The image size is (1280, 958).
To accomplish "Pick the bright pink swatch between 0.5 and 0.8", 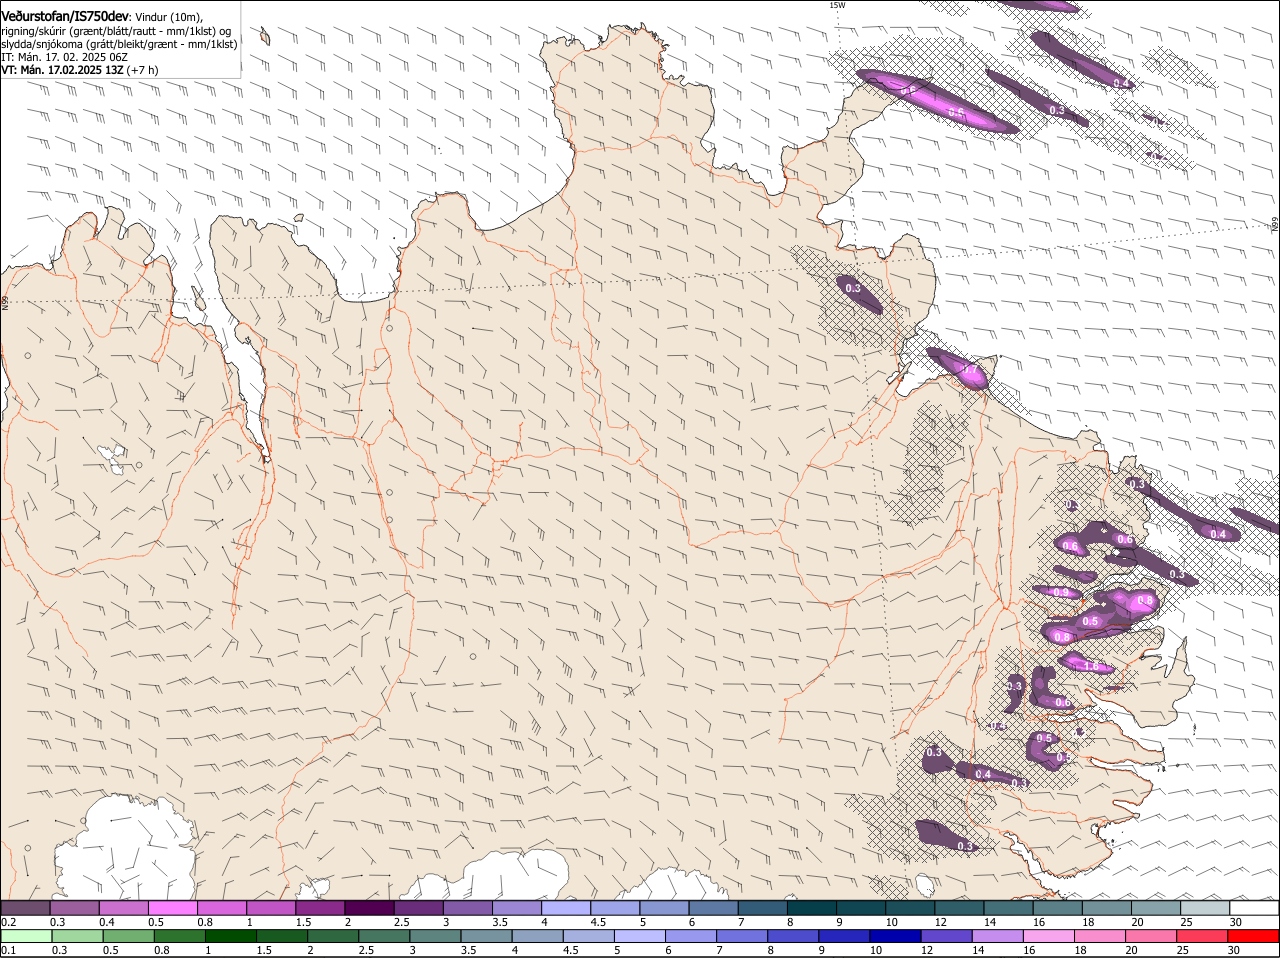I will (172, 907).
